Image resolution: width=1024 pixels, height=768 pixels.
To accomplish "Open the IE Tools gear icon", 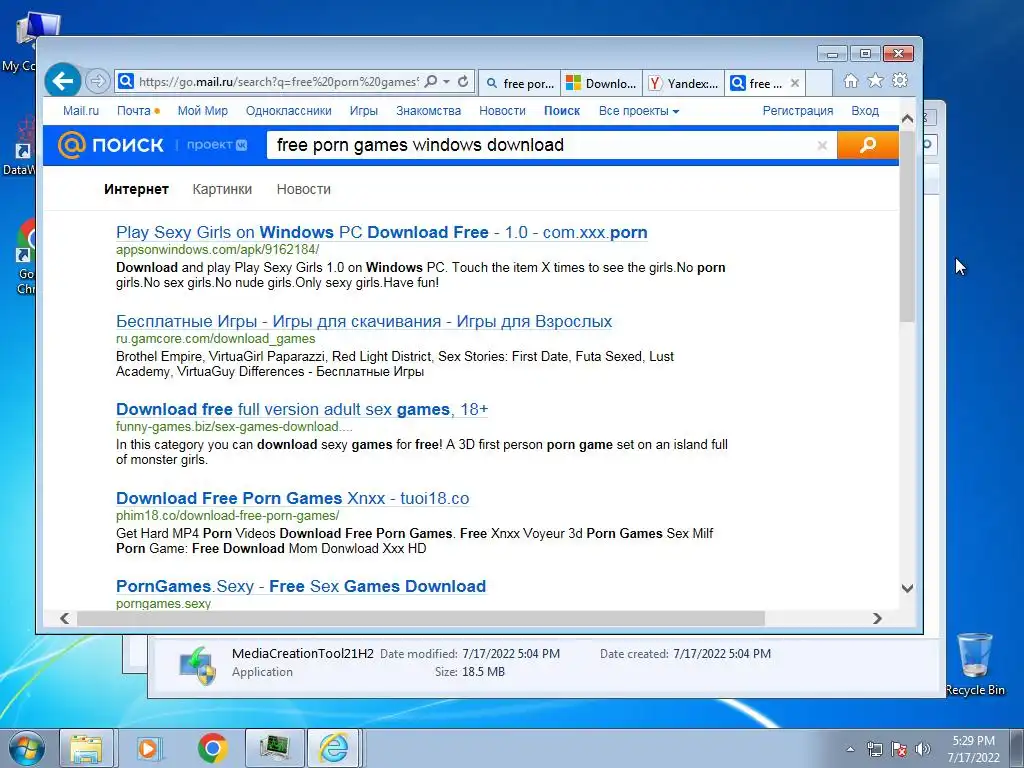I will pyautogui.click(x=900, y=80).
